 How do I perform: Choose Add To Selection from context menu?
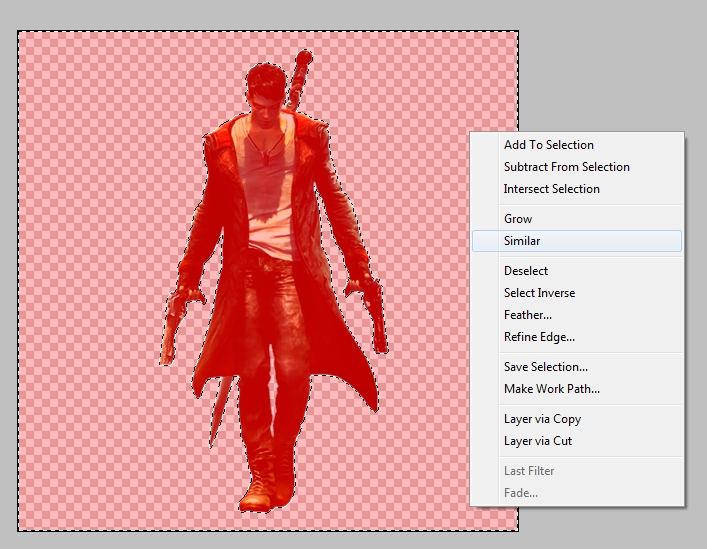[577, 145]
